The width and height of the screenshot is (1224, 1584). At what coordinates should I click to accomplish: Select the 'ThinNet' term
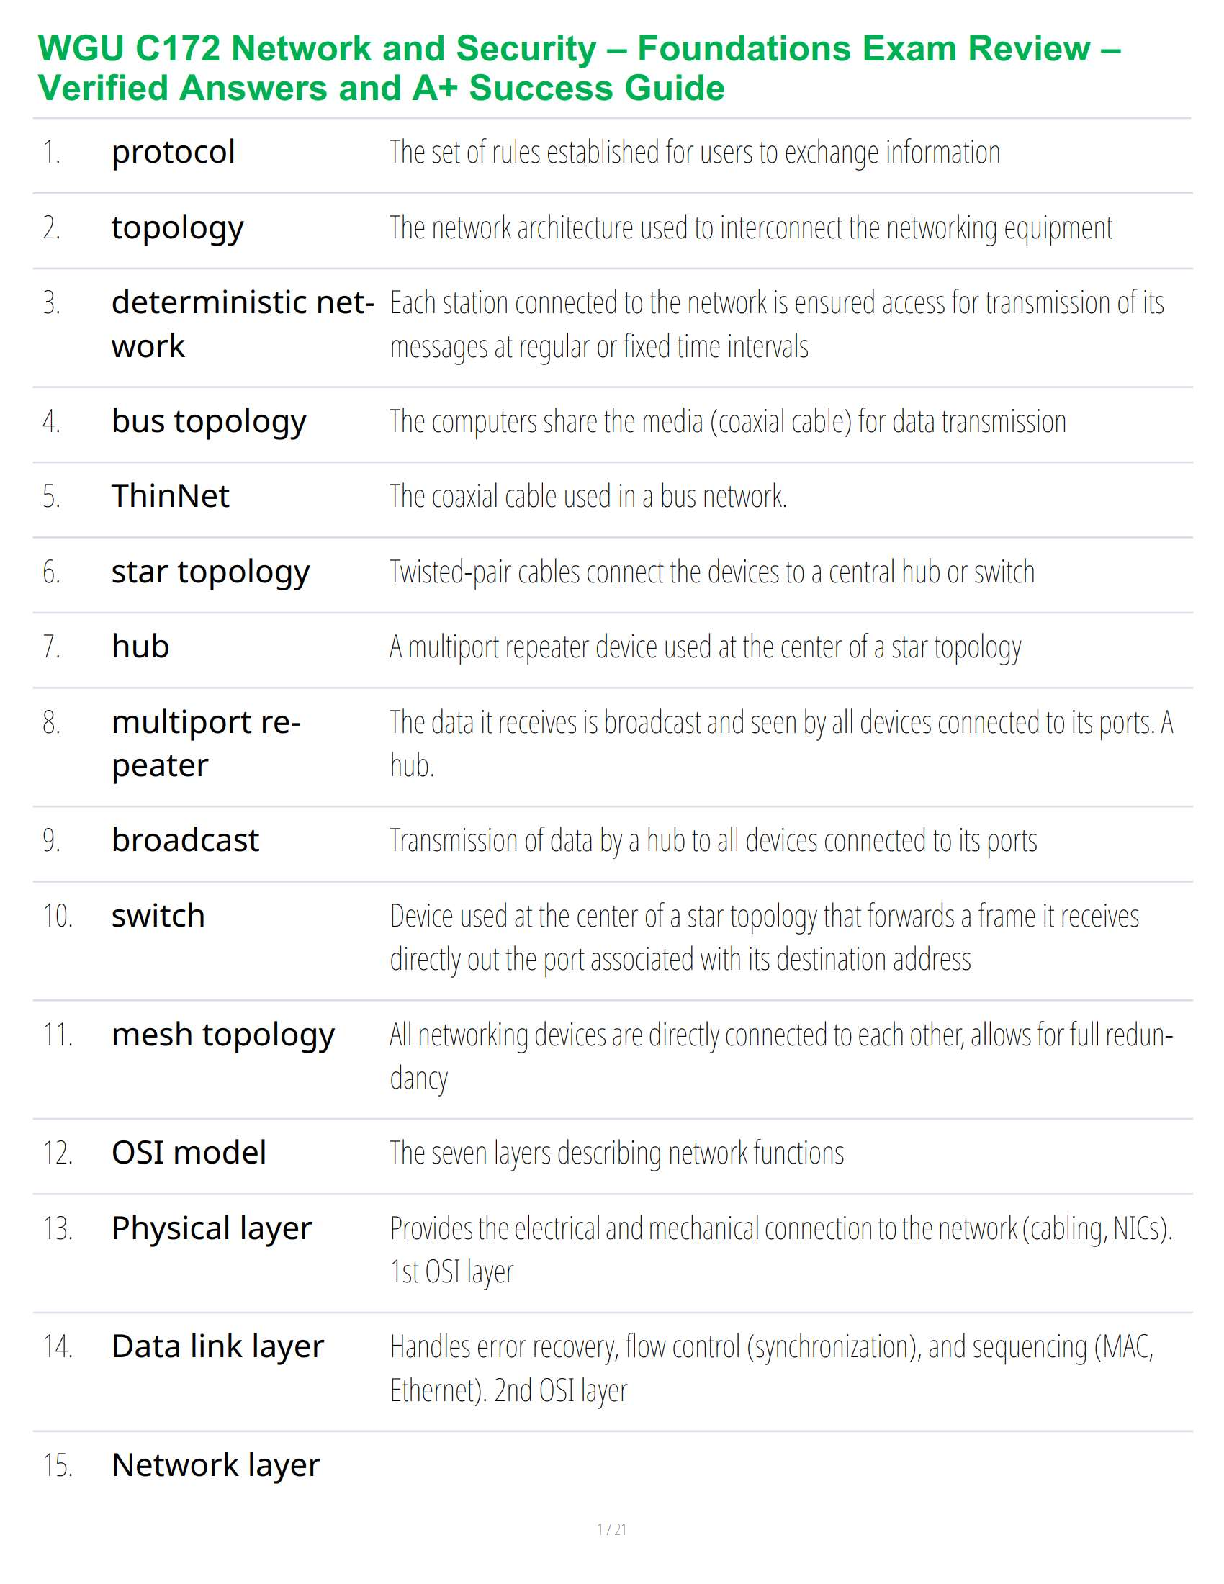[x=170, y=496]
